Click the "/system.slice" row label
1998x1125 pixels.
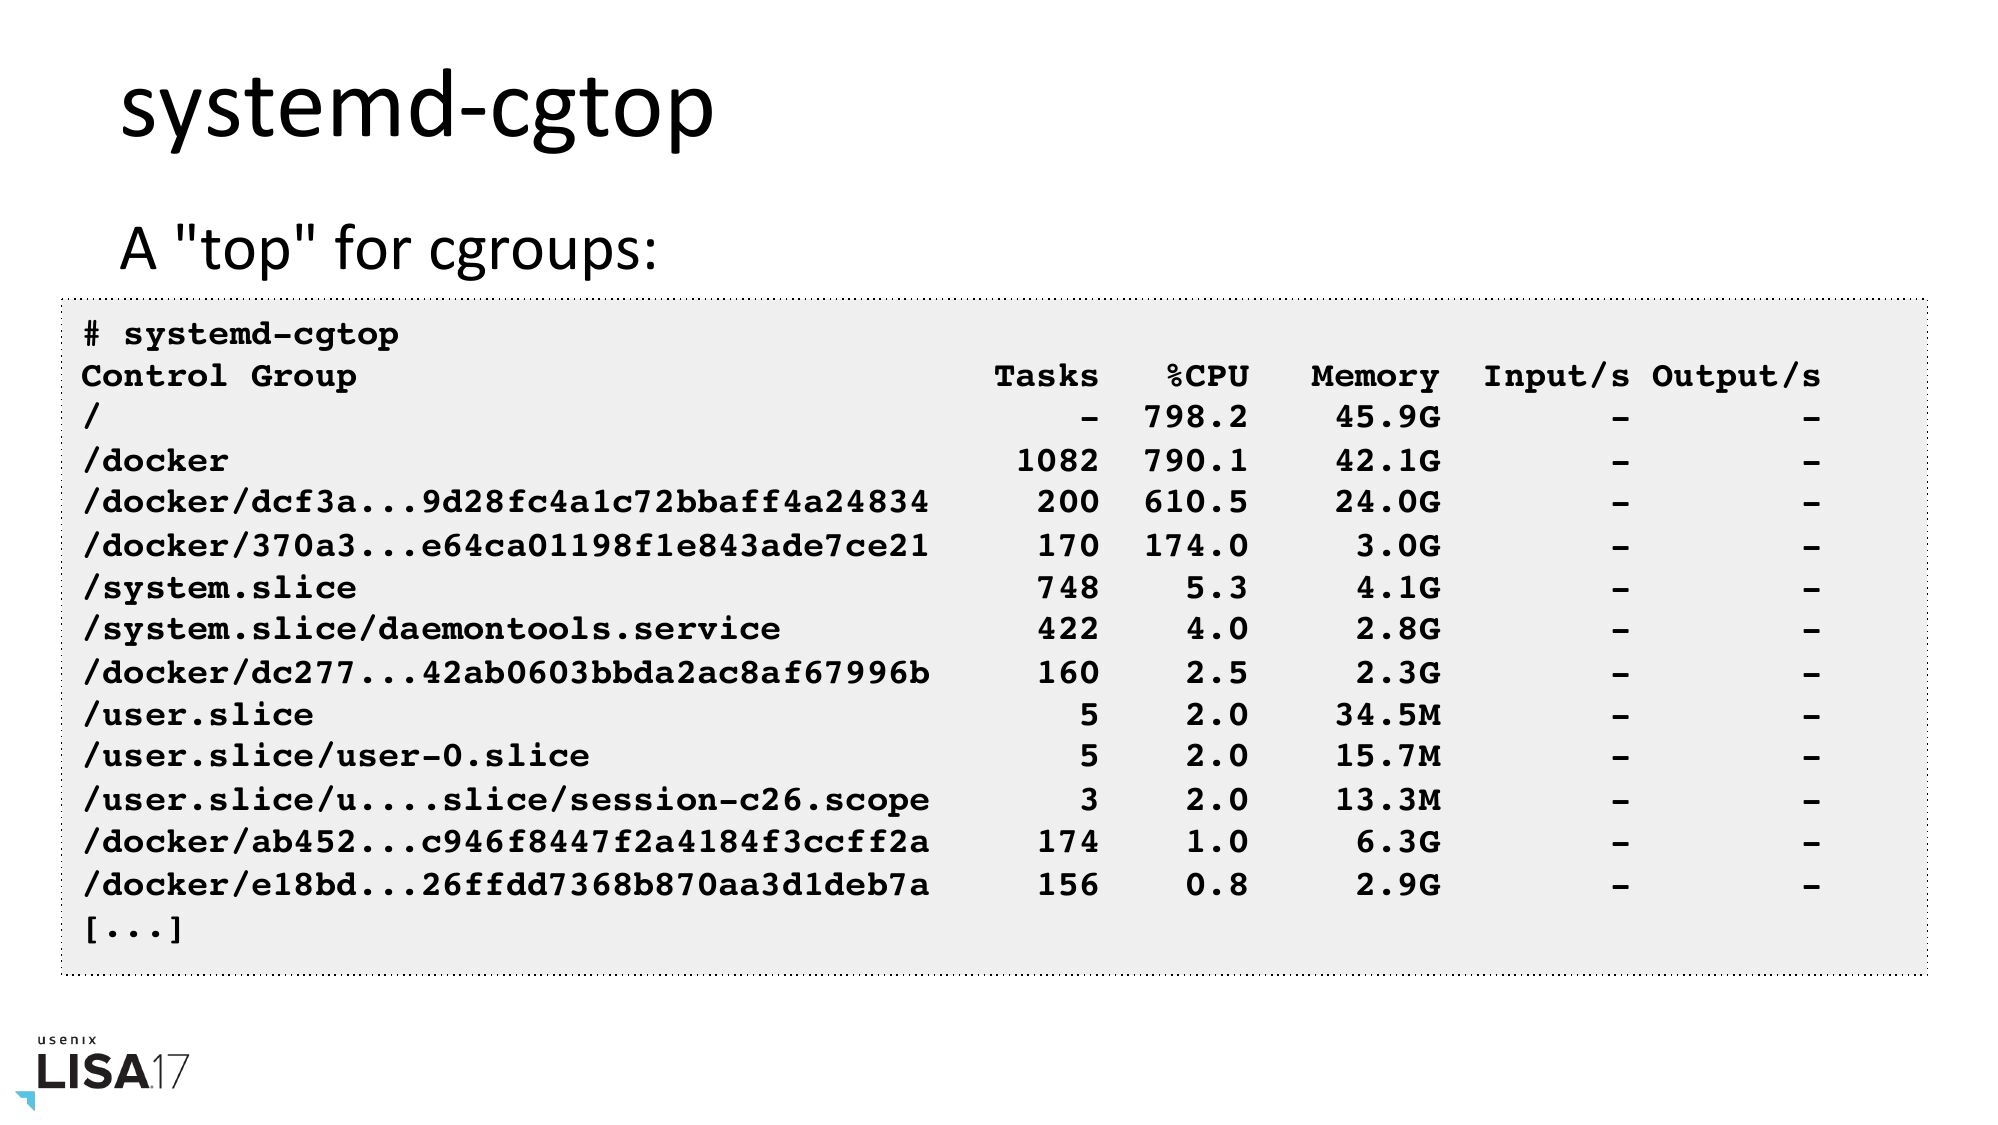[x=219, y=588]
